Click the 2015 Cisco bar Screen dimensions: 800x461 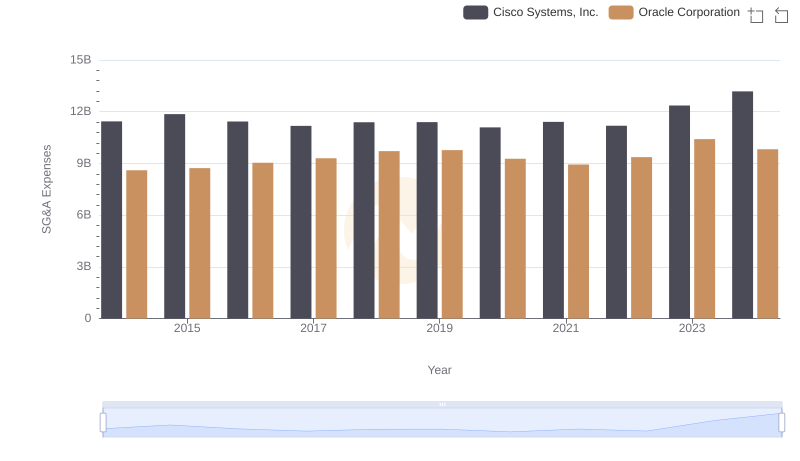174,216
